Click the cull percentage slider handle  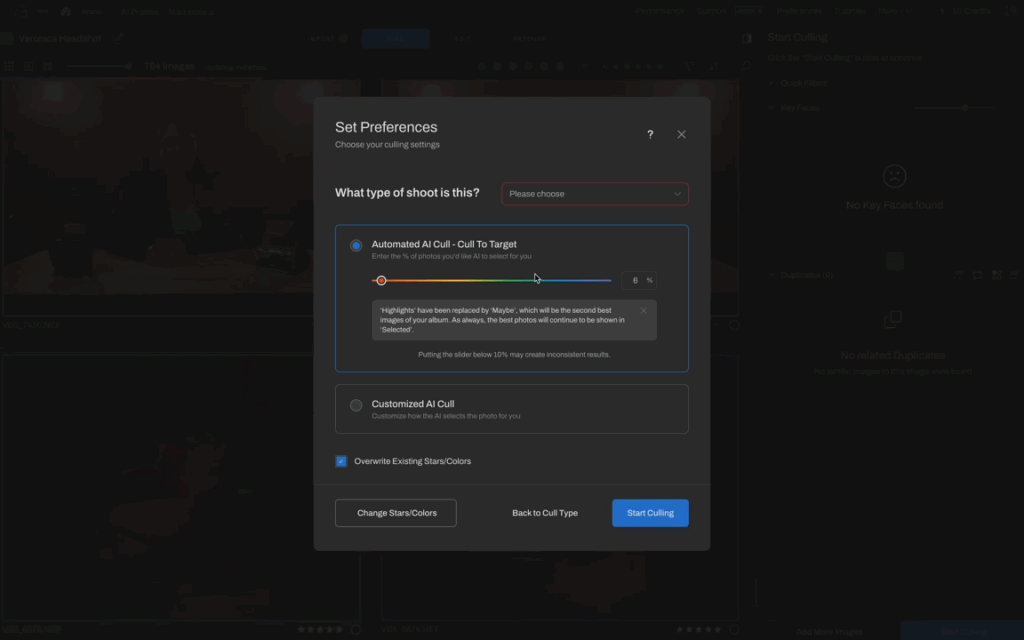(381, 281)
